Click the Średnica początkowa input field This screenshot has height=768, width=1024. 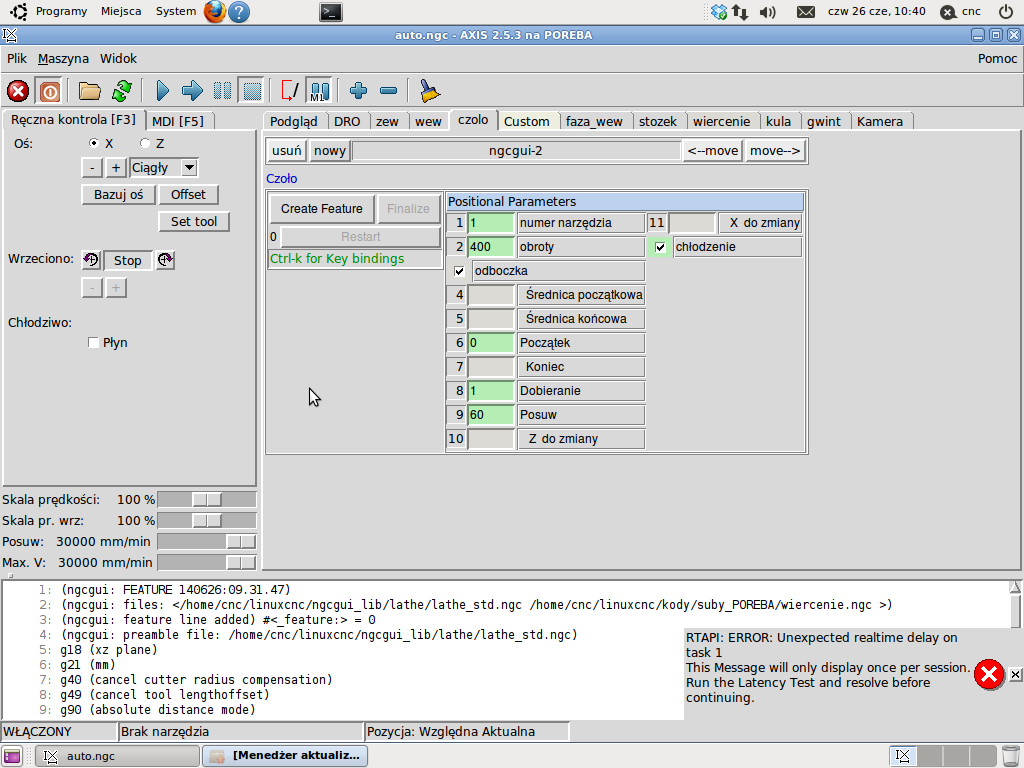pyautogui.click(x=491, y=295)
